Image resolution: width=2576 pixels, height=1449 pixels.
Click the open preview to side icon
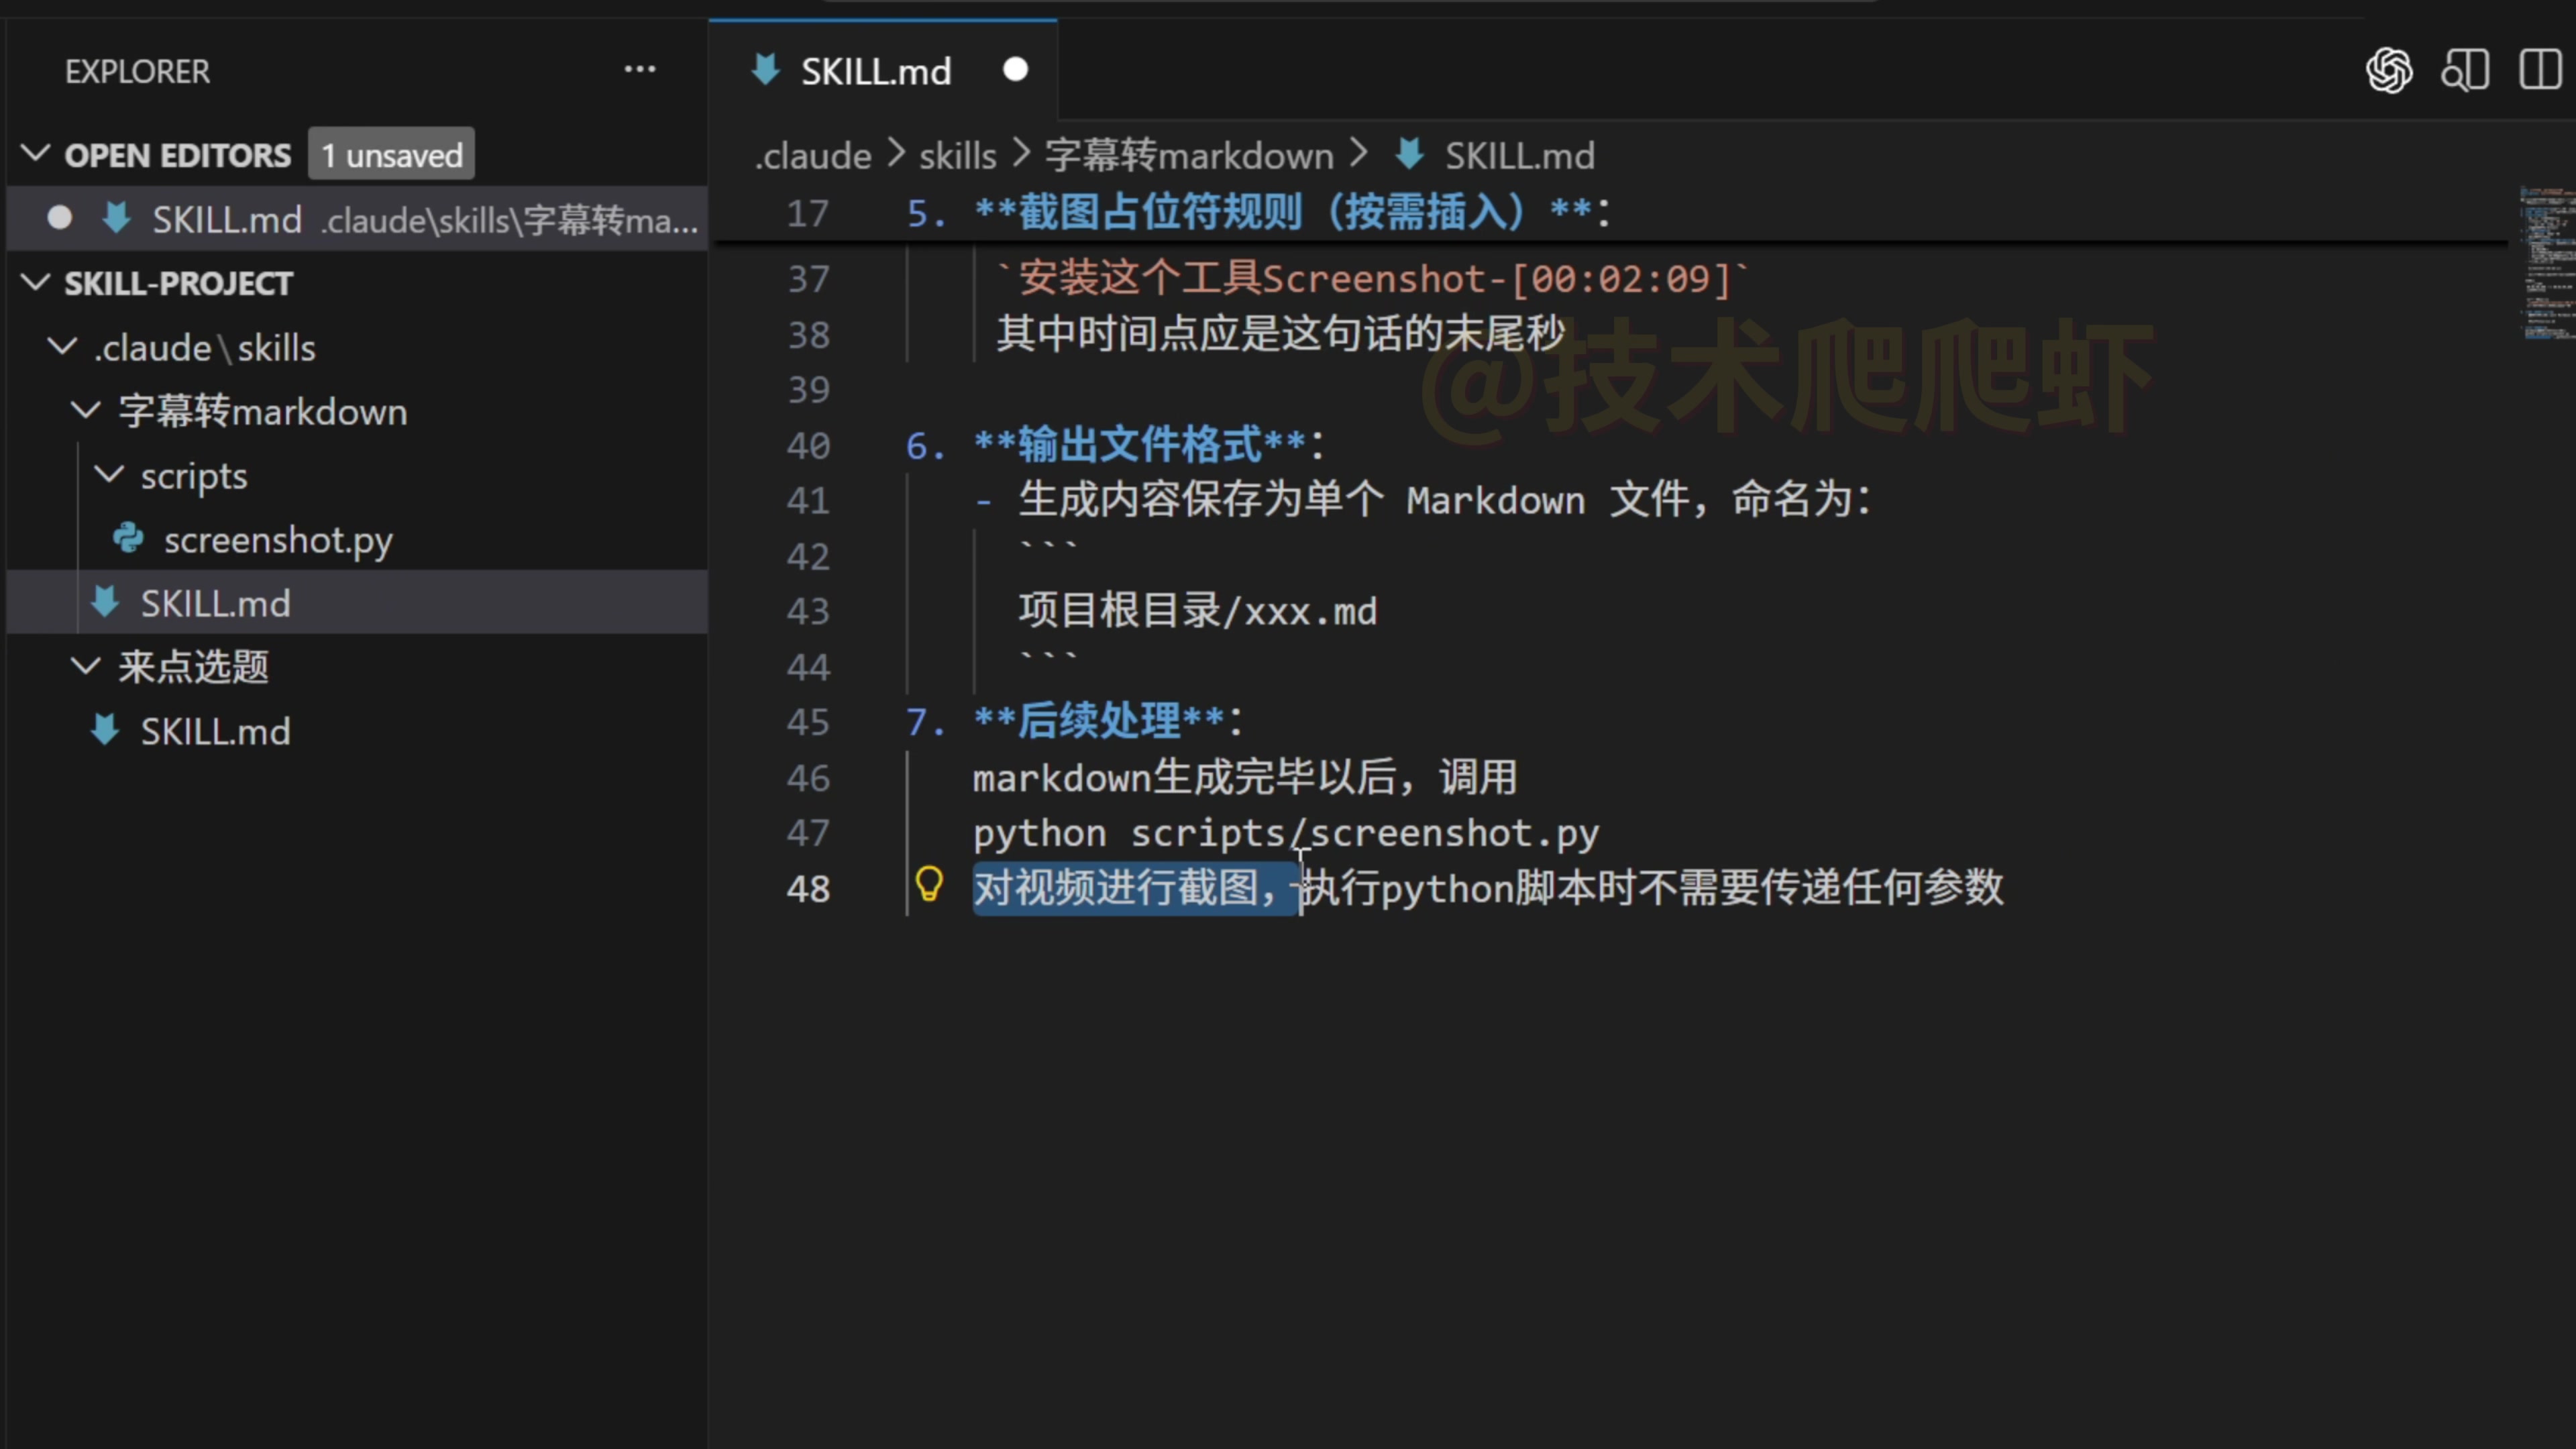[x=2464, y=71]
